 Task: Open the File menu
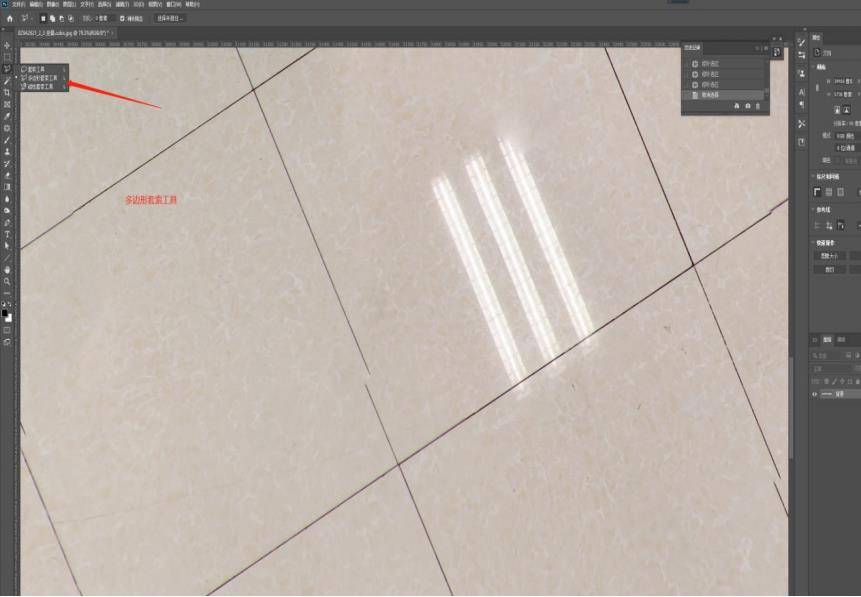[18, 4]
